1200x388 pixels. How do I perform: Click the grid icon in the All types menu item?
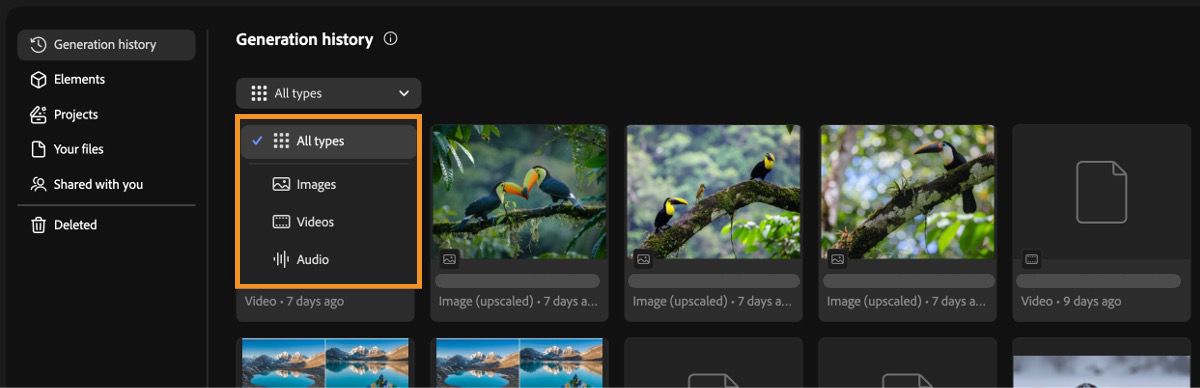click(x=281, y=141)
